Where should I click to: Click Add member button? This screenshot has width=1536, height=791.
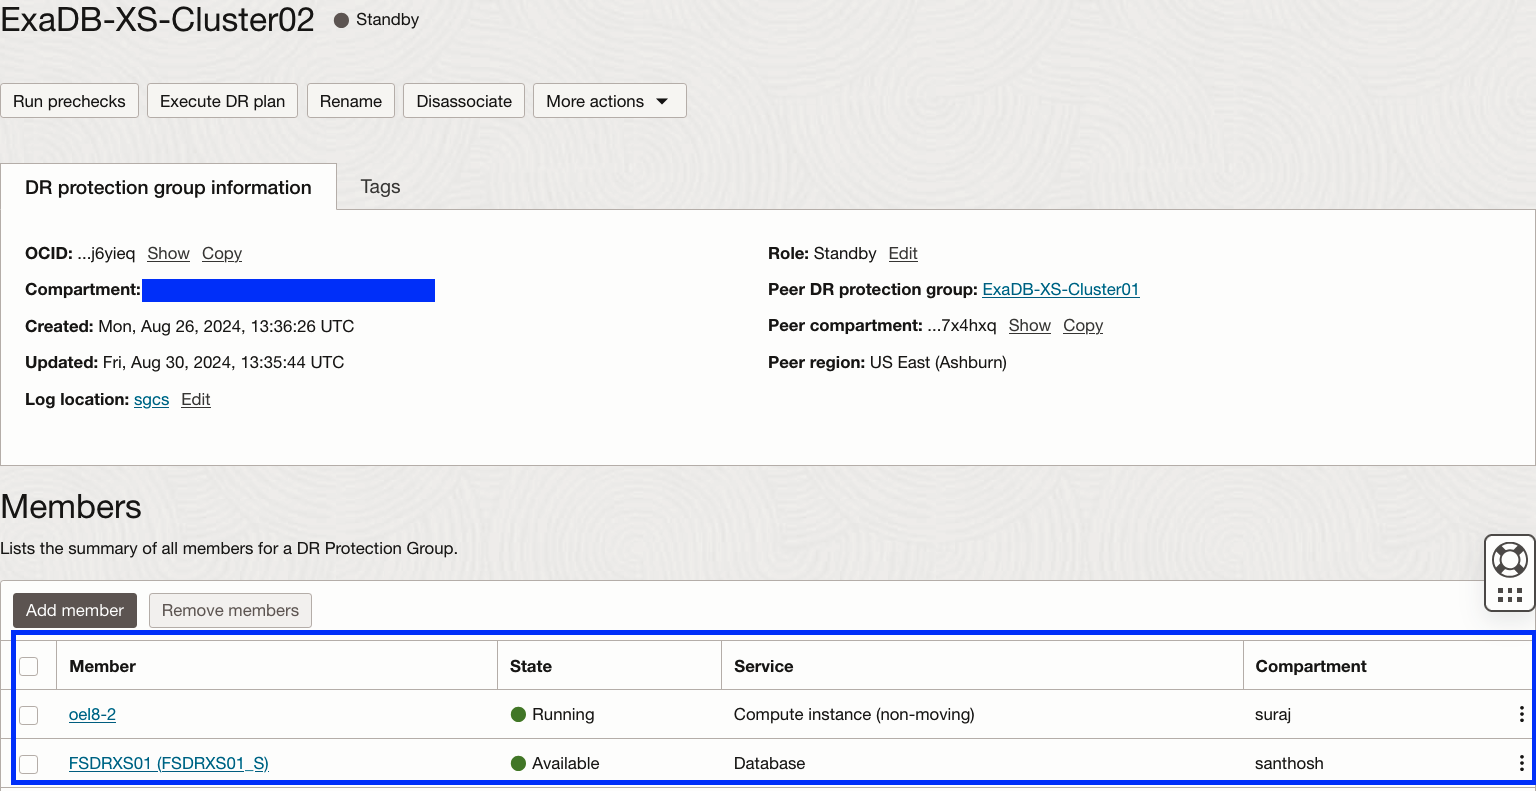(75, 610)
